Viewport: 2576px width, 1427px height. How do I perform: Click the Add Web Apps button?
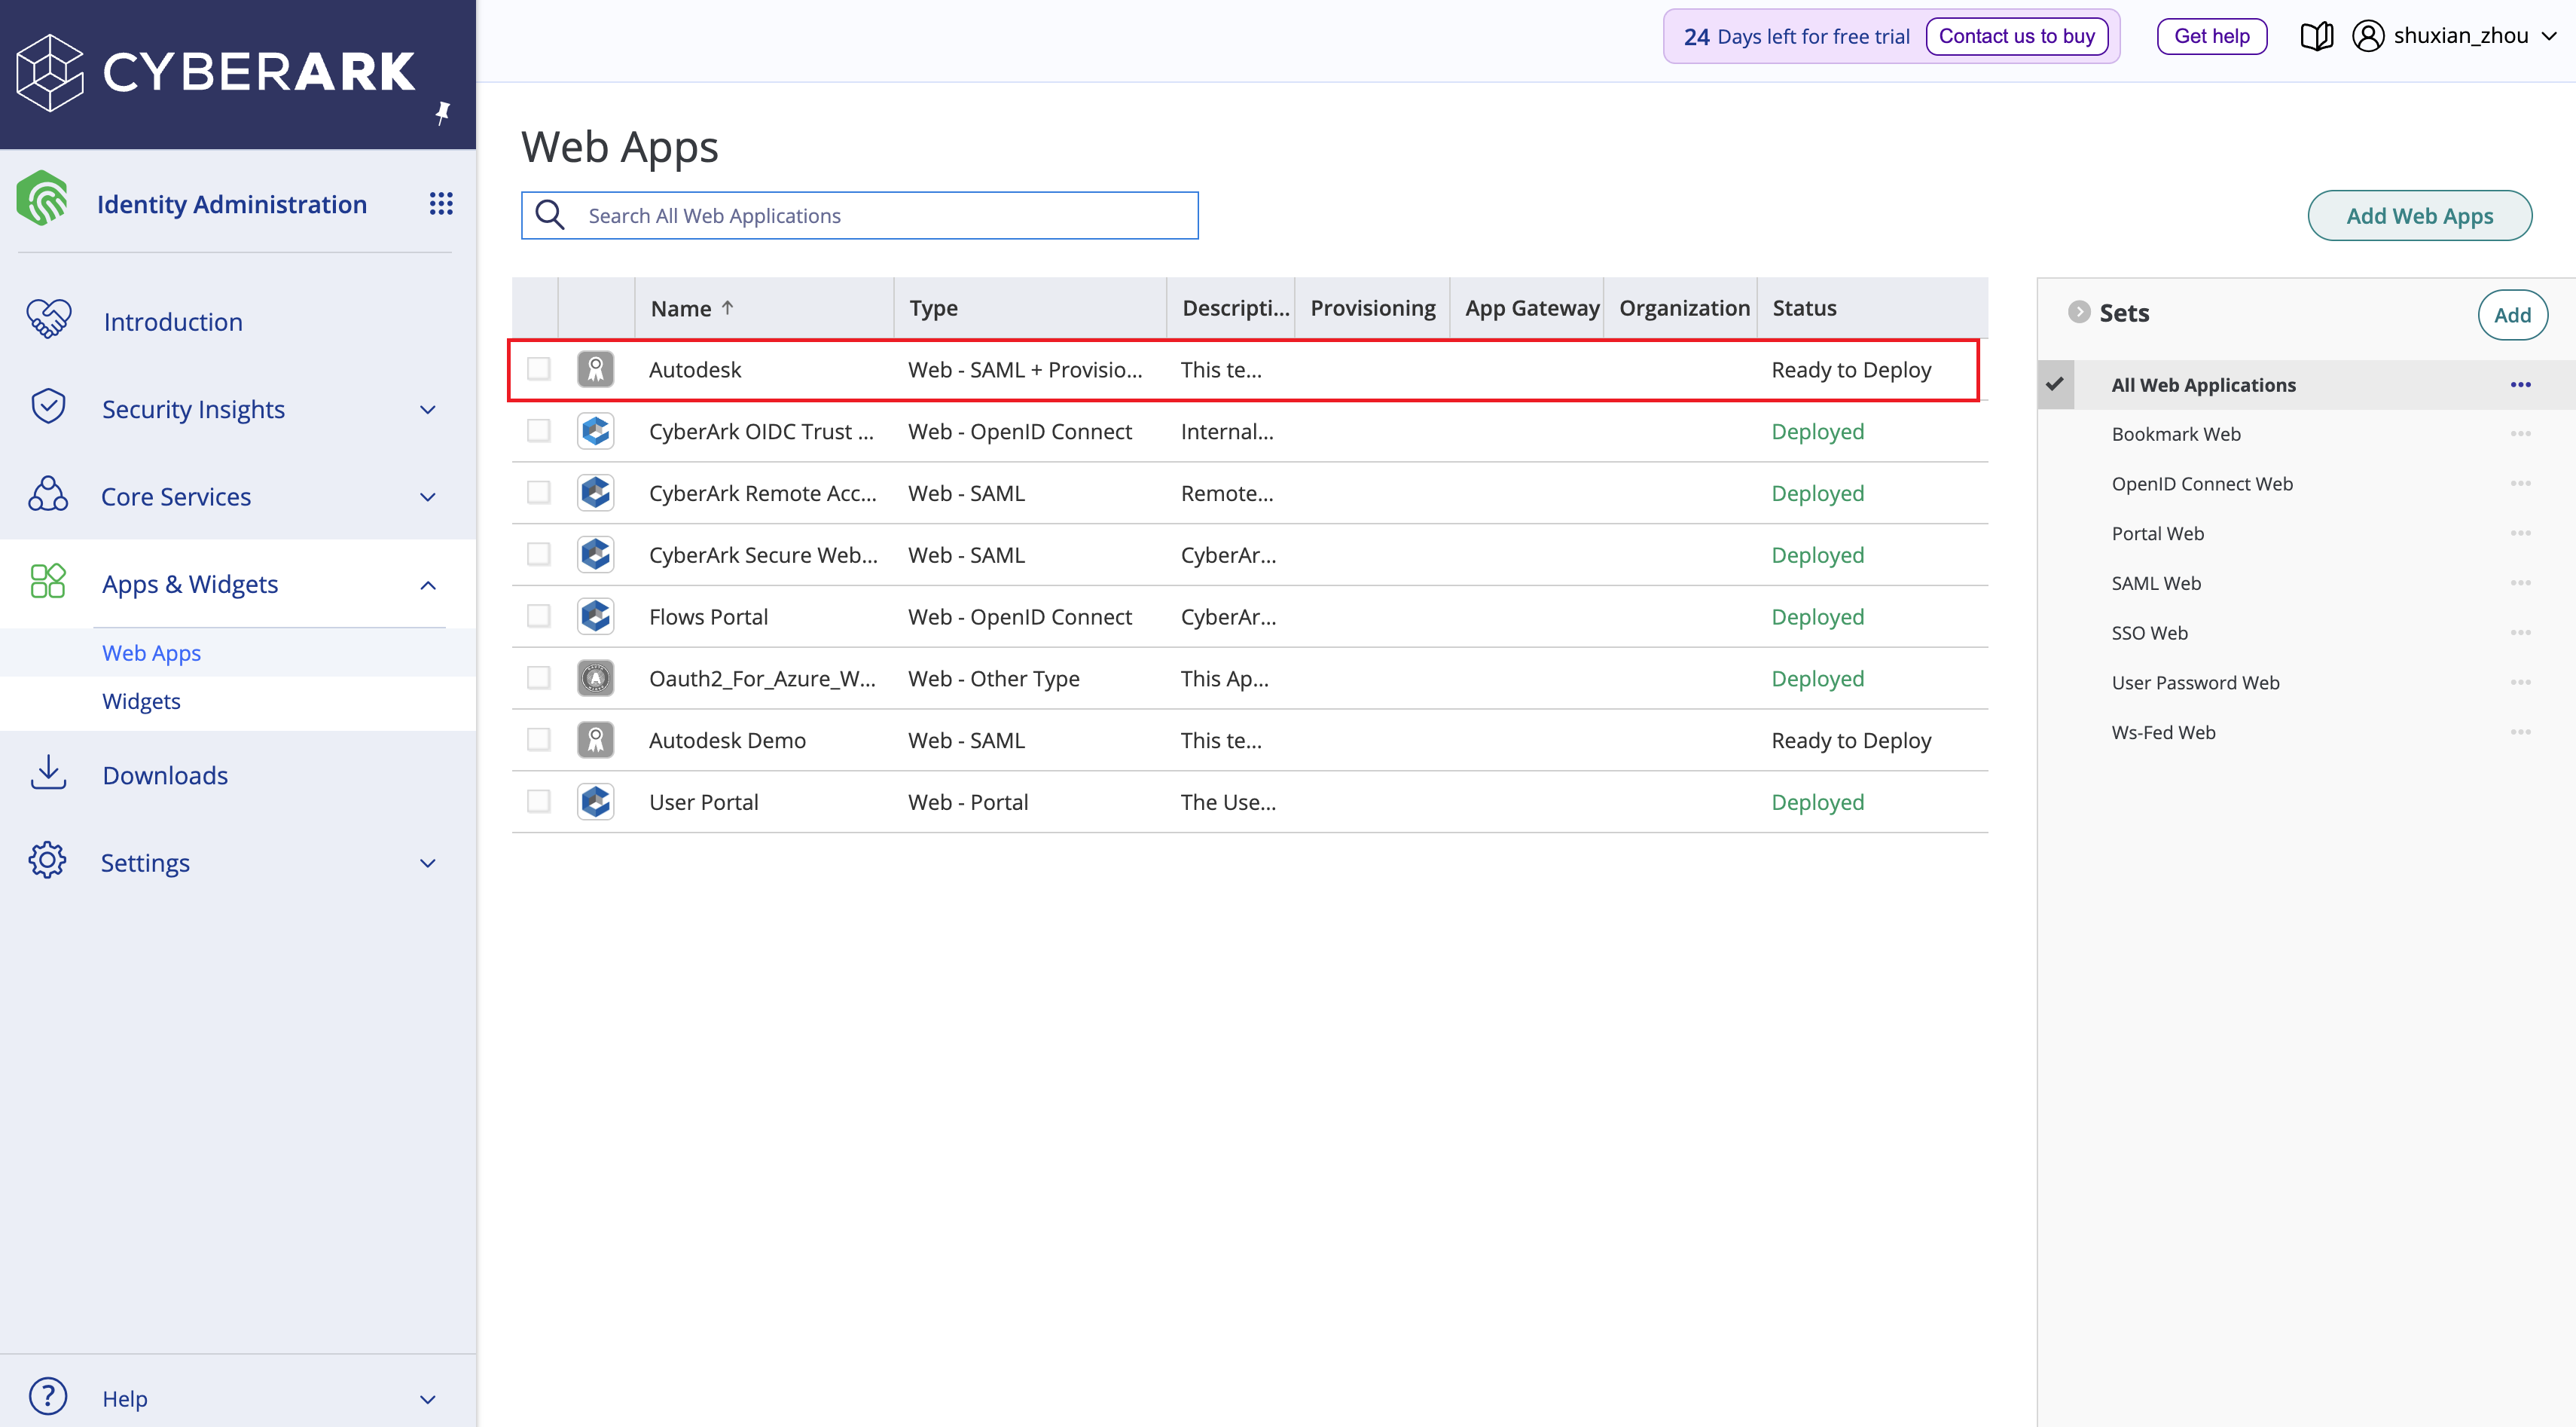[2421, 215]
